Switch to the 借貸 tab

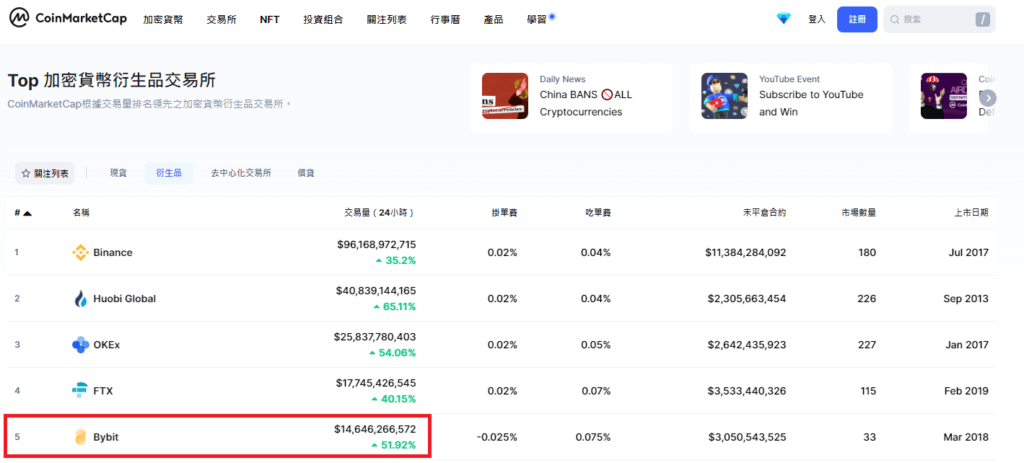[x=306, y=173]
